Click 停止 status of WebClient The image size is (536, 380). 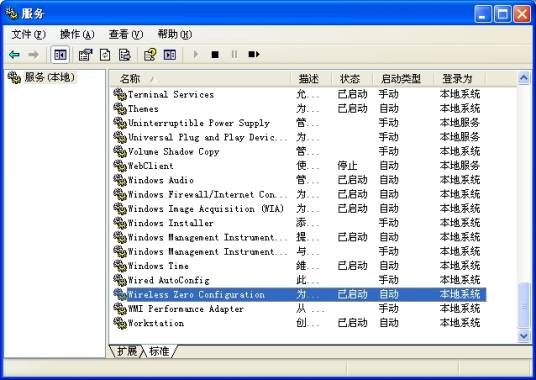pyautogui.click(x=347, y=166)
